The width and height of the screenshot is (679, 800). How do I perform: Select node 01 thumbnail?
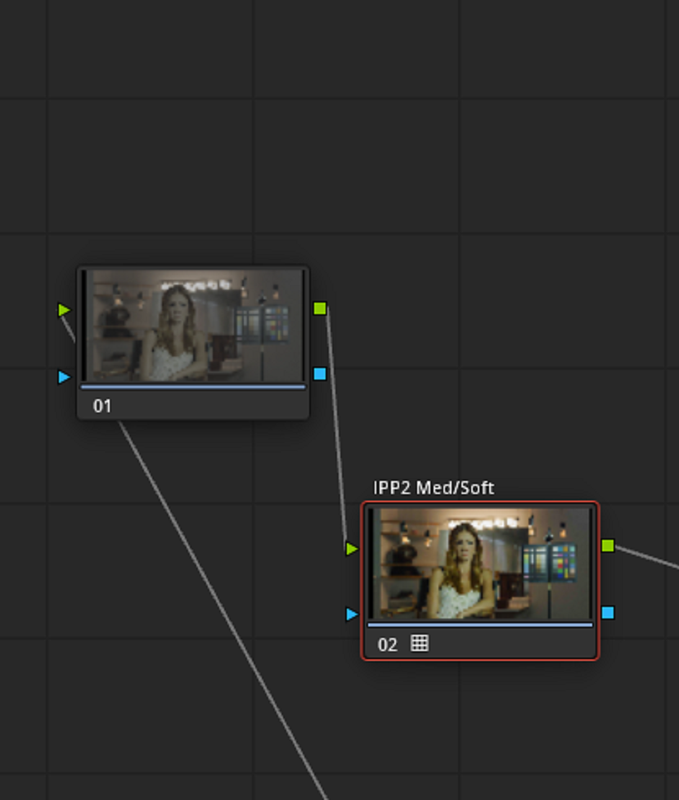click(x=193, y=326)
